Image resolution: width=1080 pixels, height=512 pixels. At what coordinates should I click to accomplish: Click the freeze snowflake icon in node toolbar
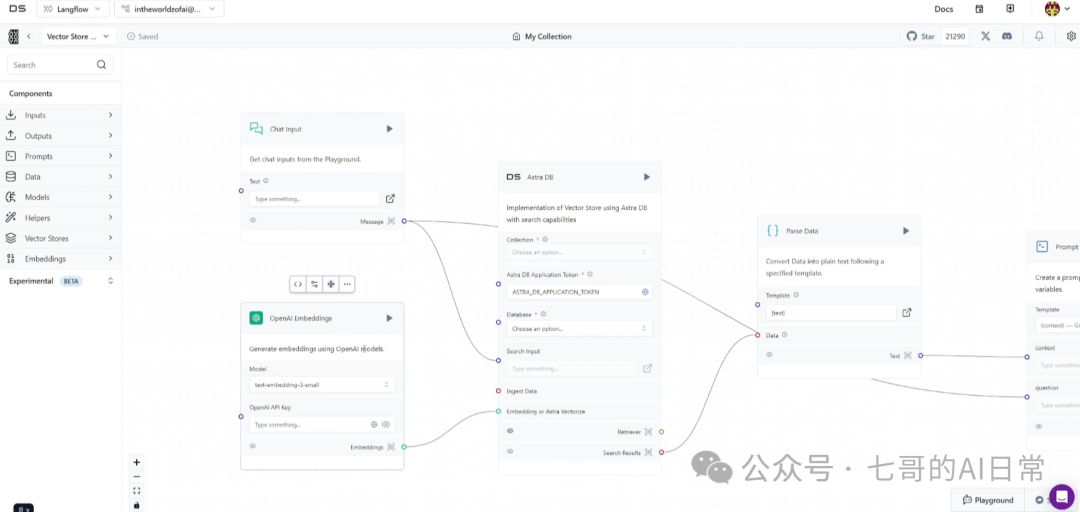coord(331,284)
